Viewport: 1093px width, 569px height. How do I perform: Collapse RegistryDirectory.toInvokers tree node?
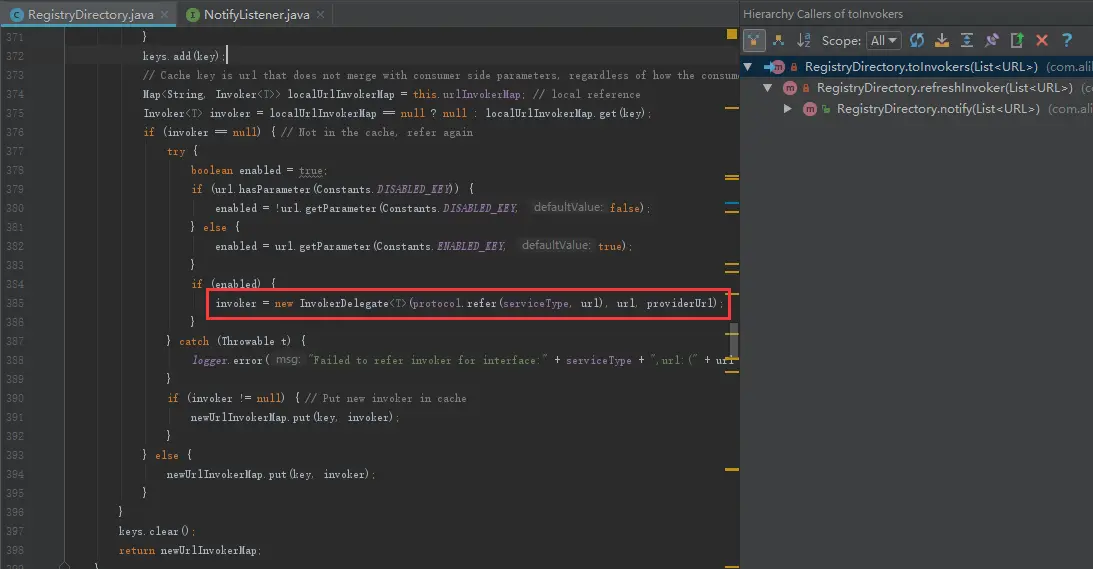click(x=748, y=67)
